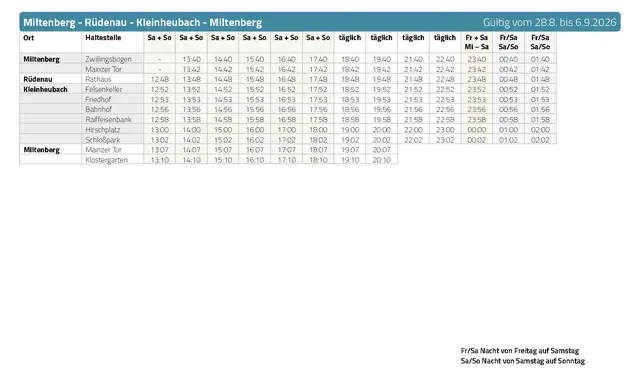Select the 13:40 Zwillingsbogen departure
This screenshot has width=640, height=388.
tap(191, 59)
